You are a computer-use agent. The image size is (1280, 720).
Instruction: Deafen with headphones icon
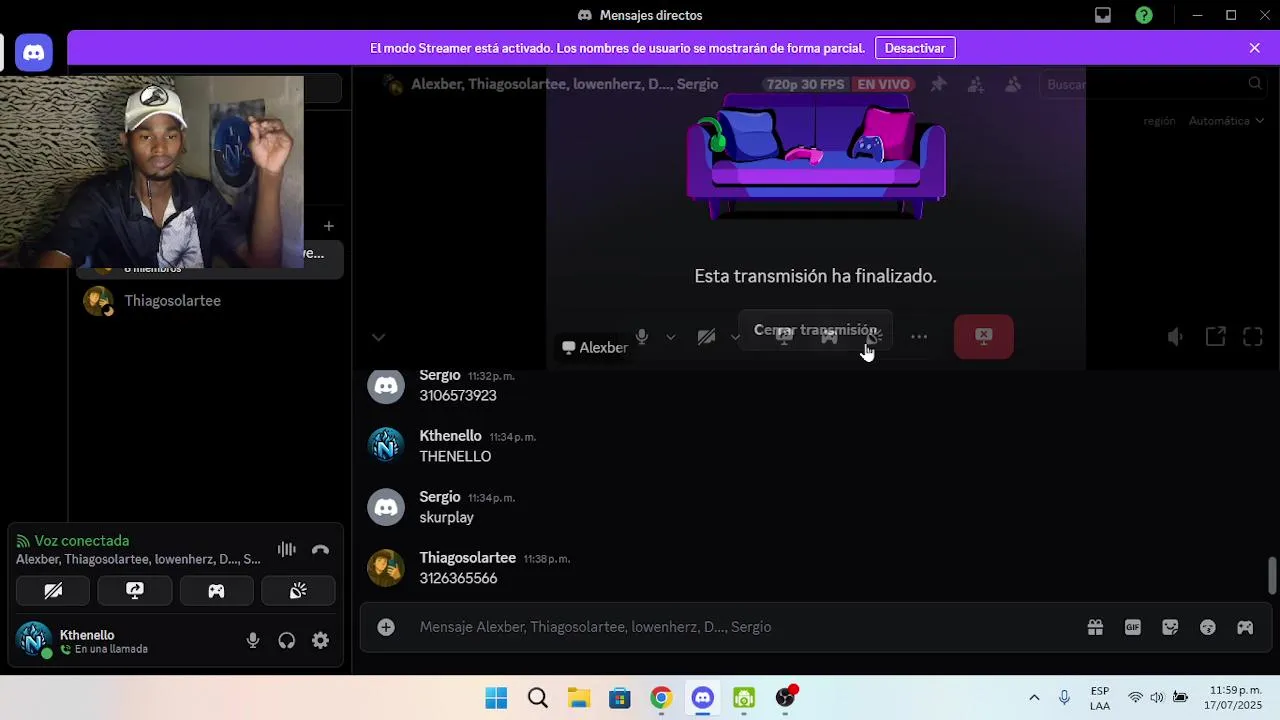pos(287,641)
